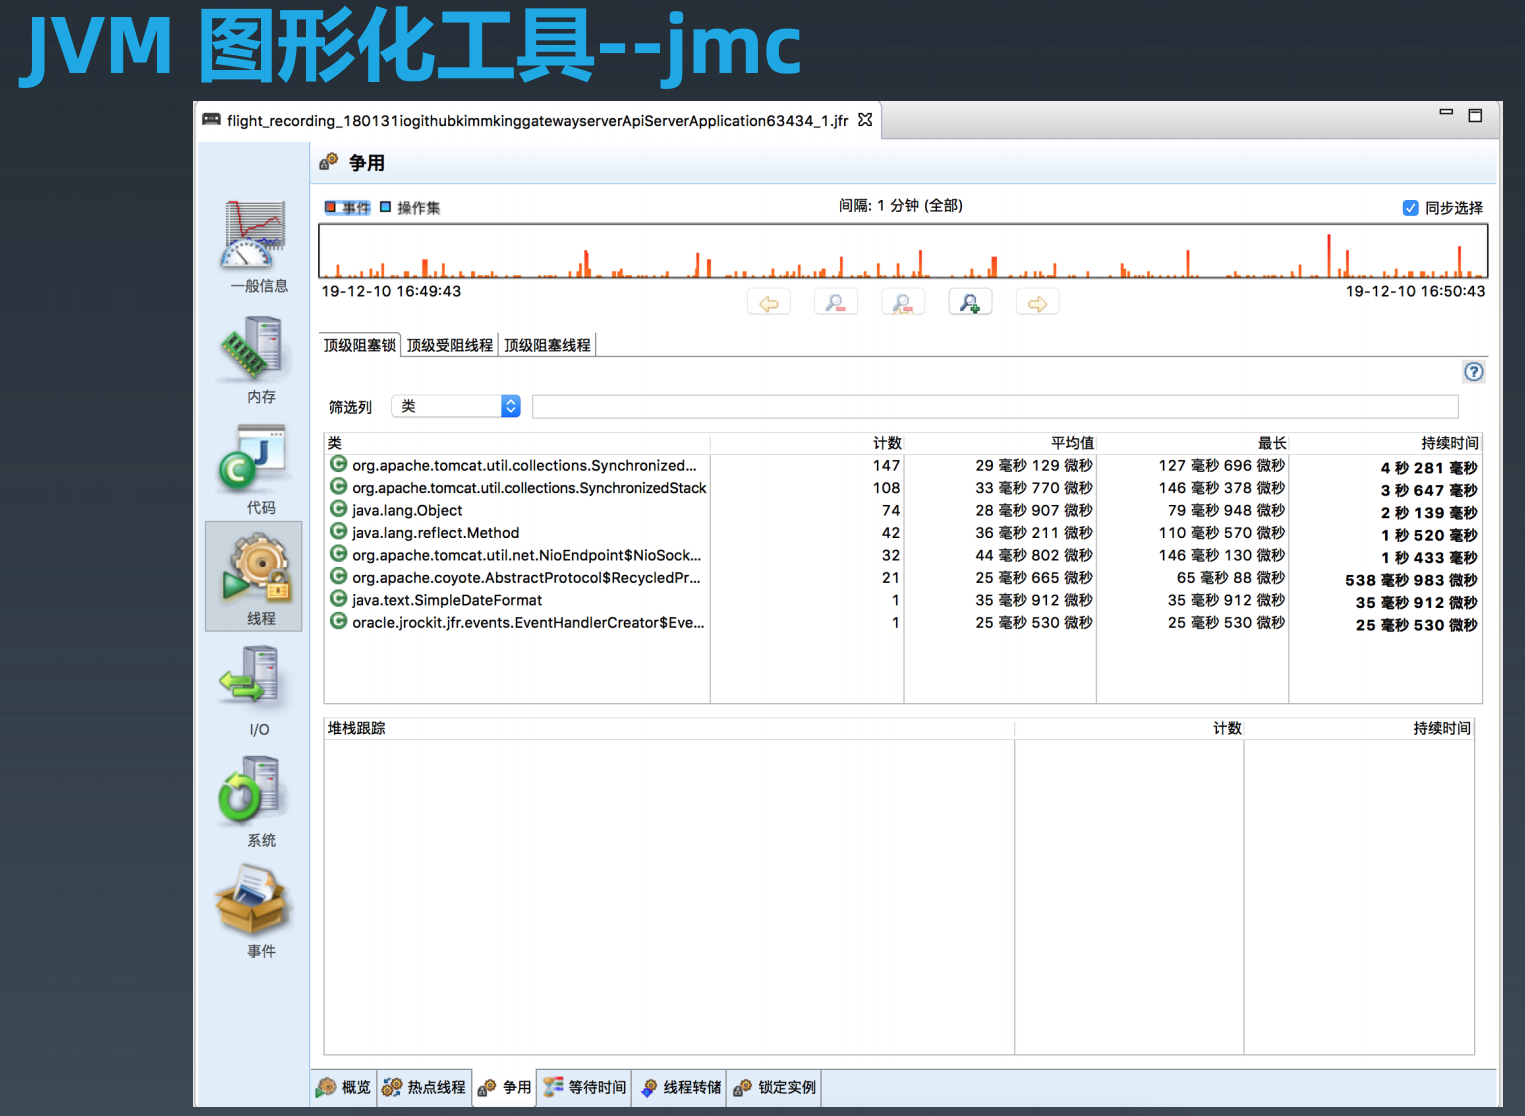Sort by 类 class column header
1525x1116 pixels.
pyautogui.click(x=517, y=443)
